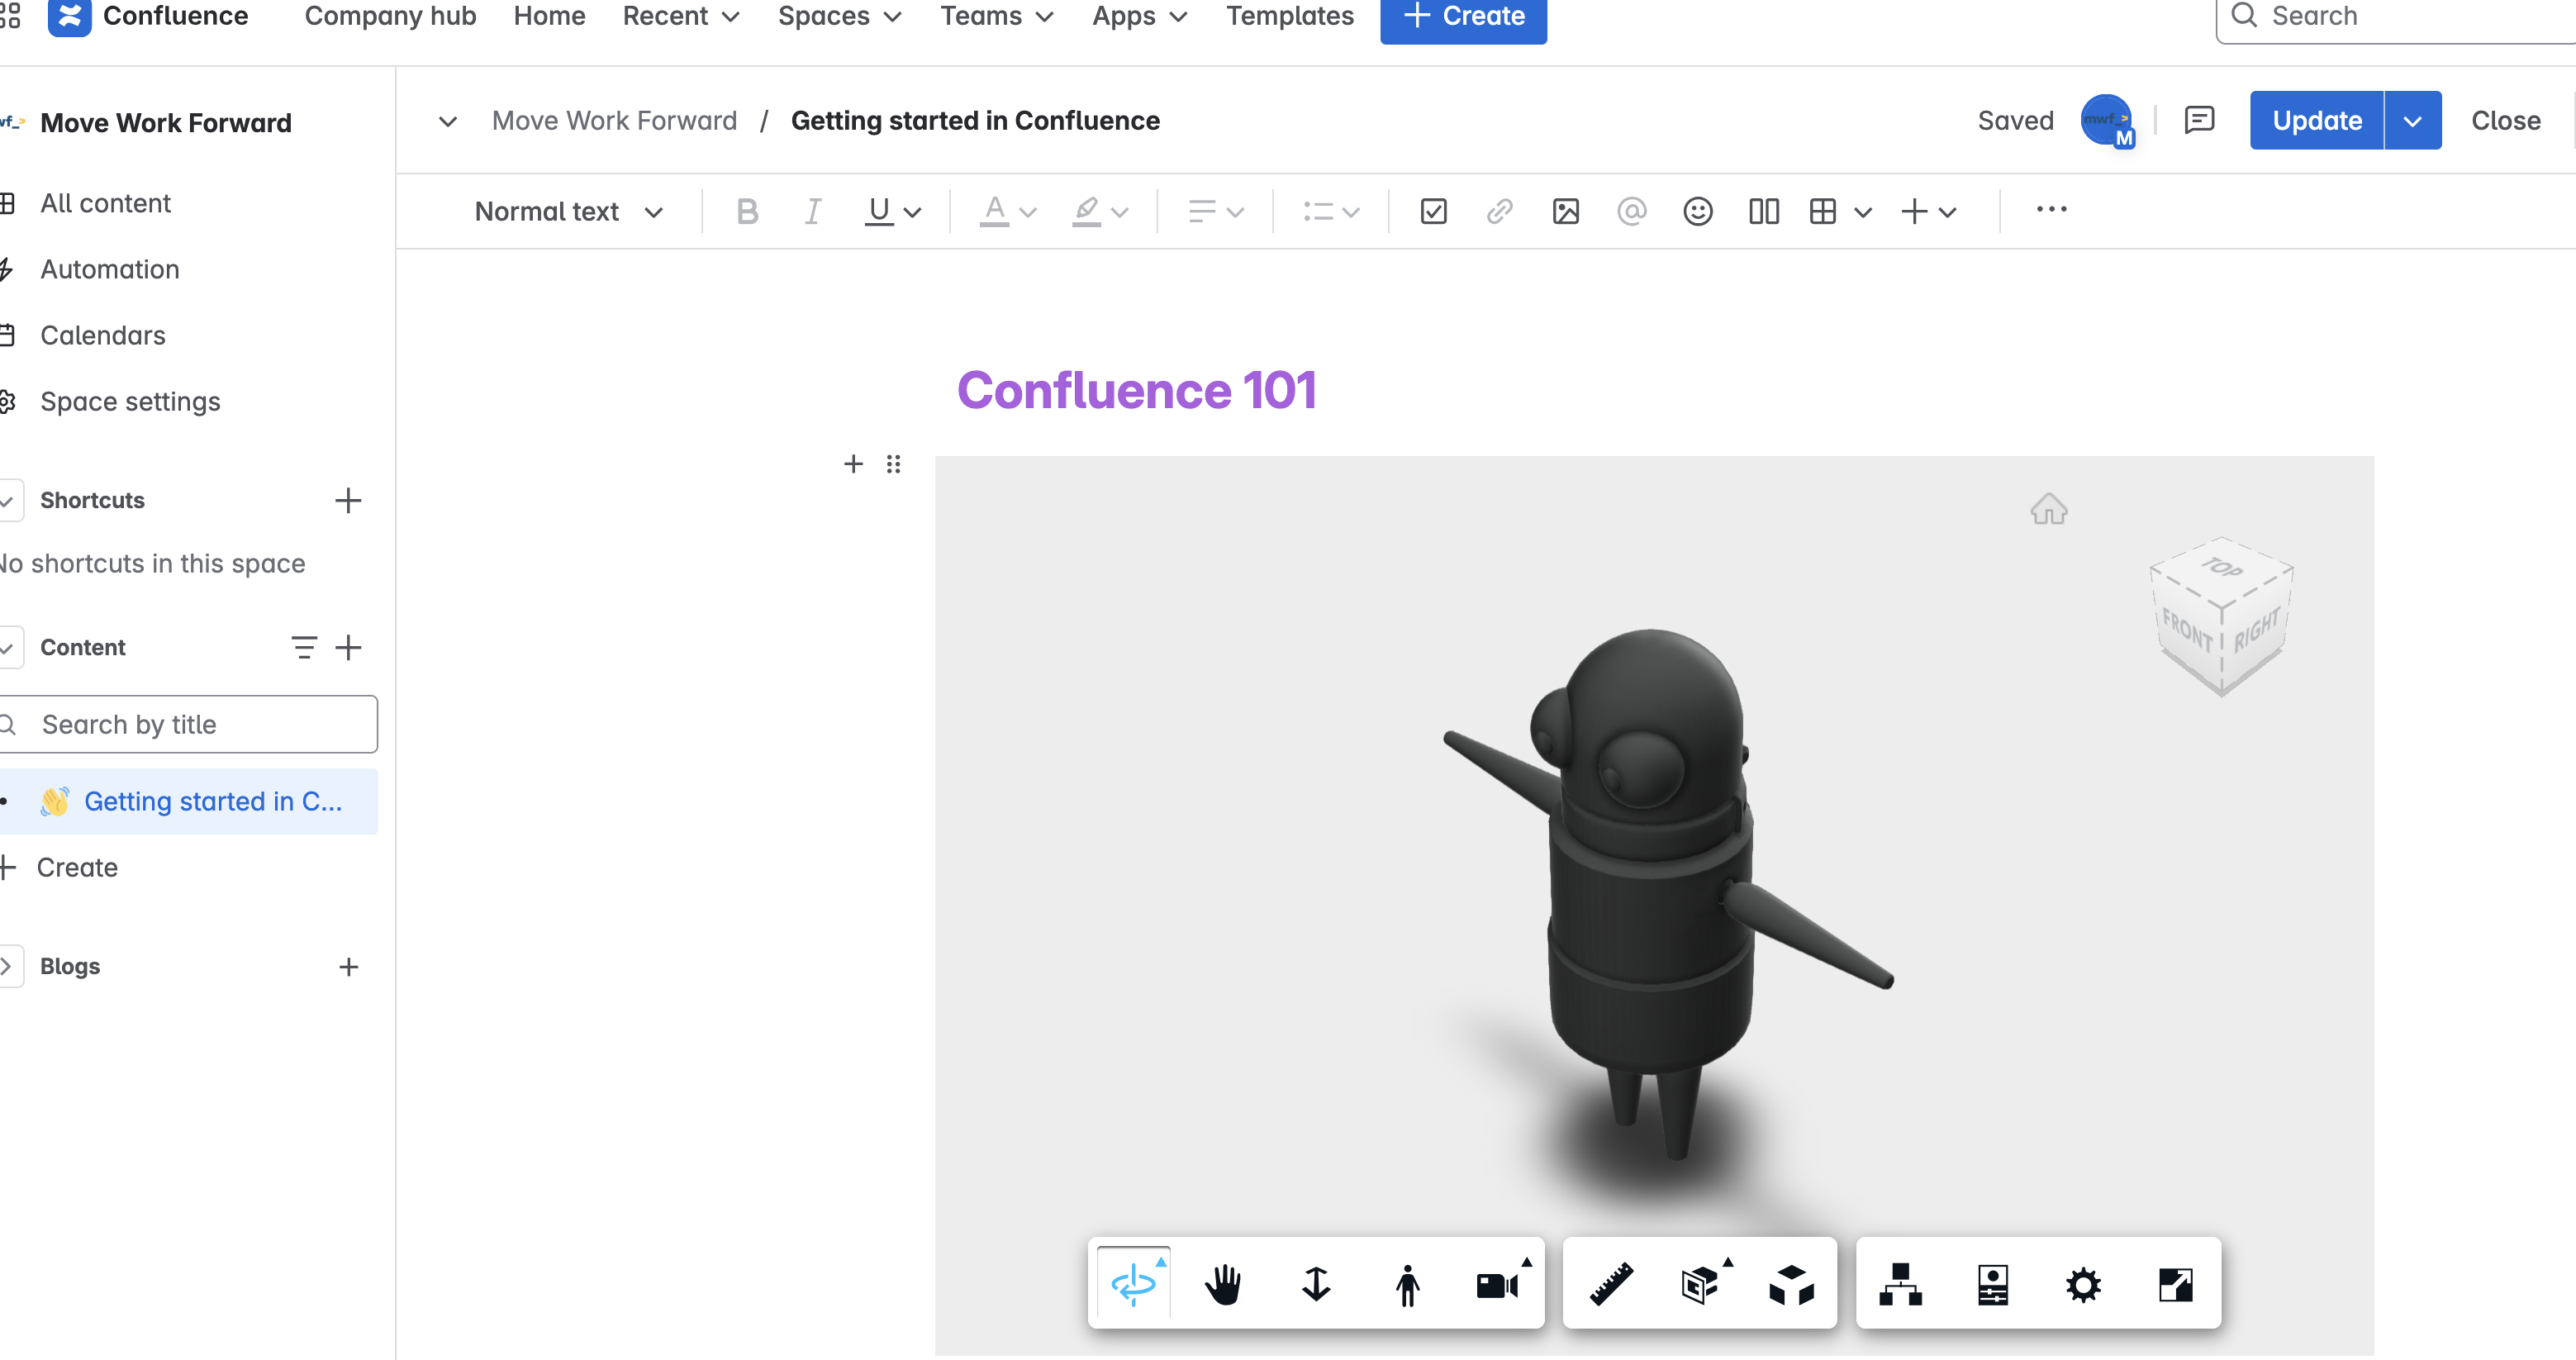The image size is (2576, 1360).
Task: Open the Templates menu item
Action: tap(1289, 16)
